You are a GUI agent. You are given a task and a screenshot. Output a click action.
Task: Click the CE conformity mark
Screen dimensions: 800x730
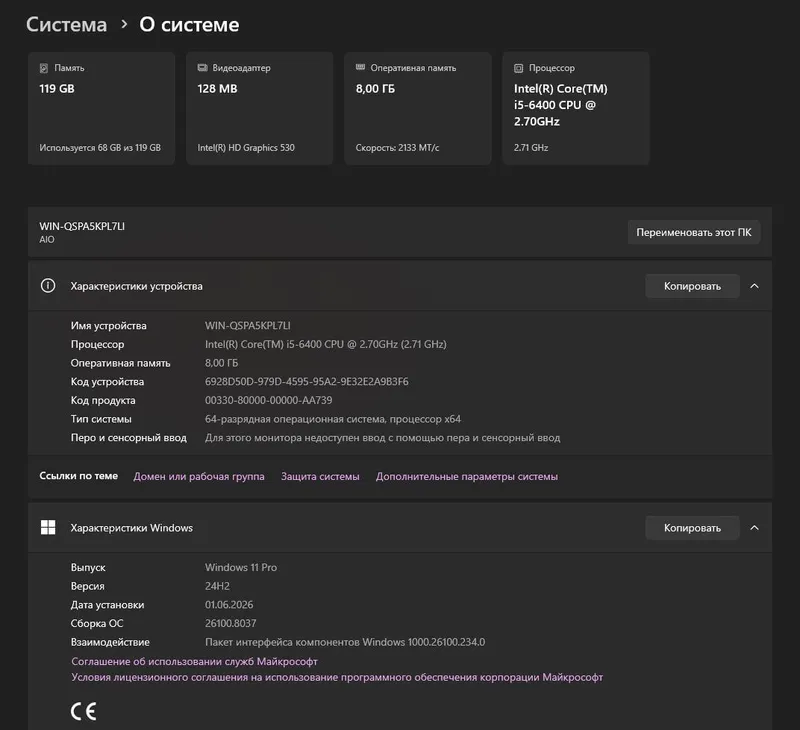(x=84, y=711)
